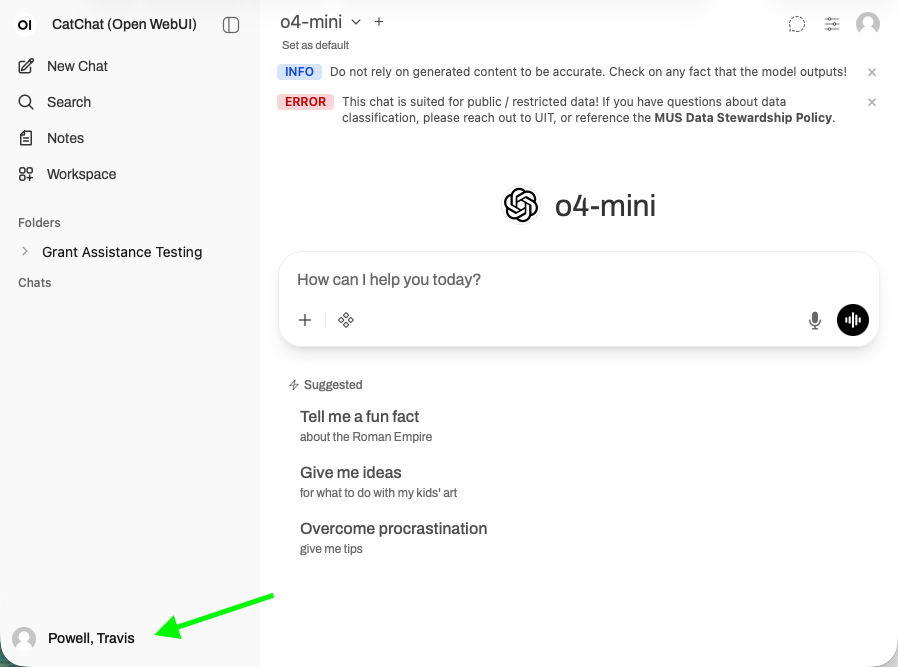Set o4-mini as the default model
The image size is (898, 667).
(x=314, y=45)
